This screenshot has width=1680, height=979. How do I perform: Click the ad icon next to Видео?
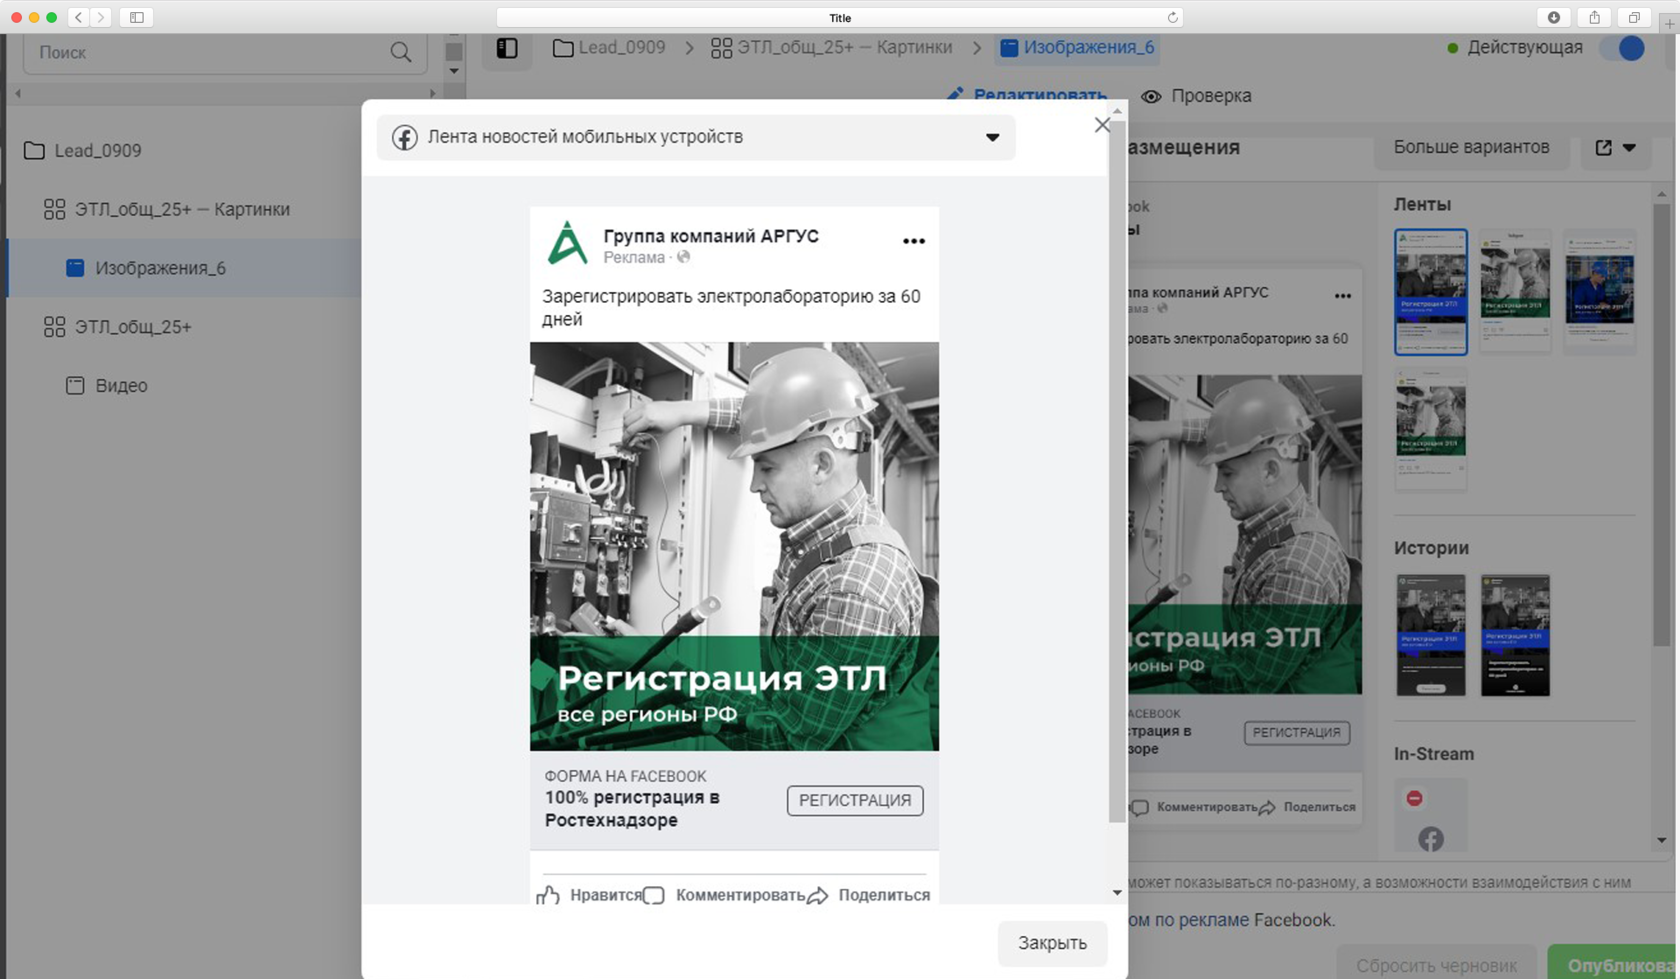[75, 386]
